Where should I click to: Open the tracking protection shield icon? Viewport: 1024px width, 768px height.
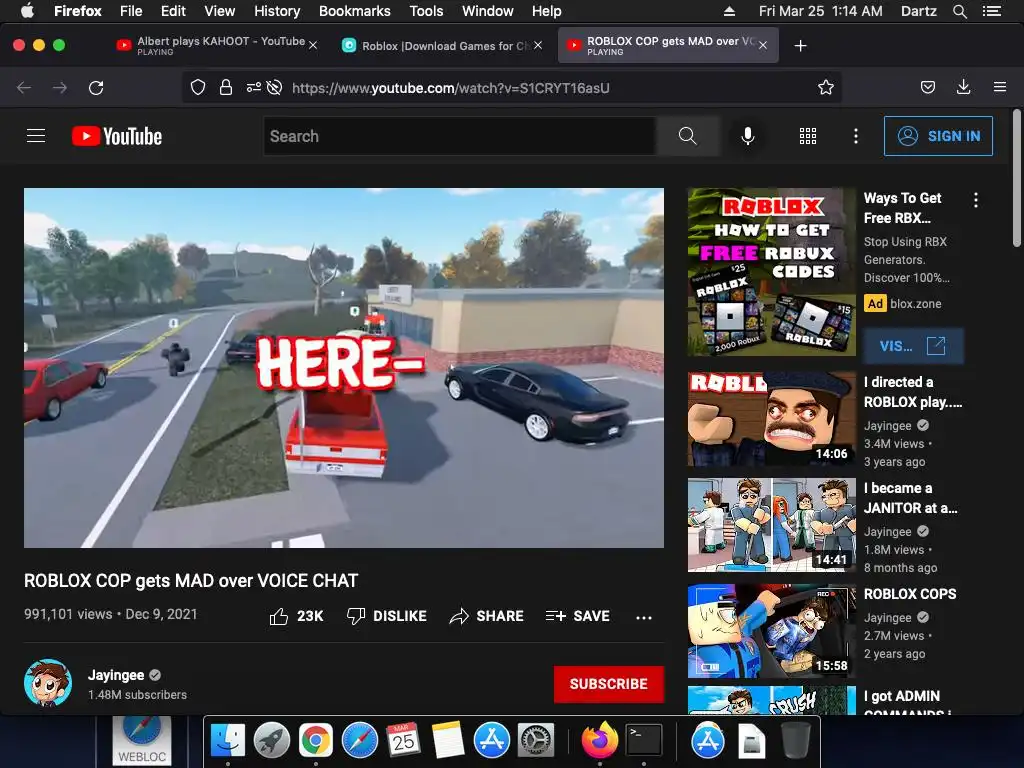(x=198, y=88)
